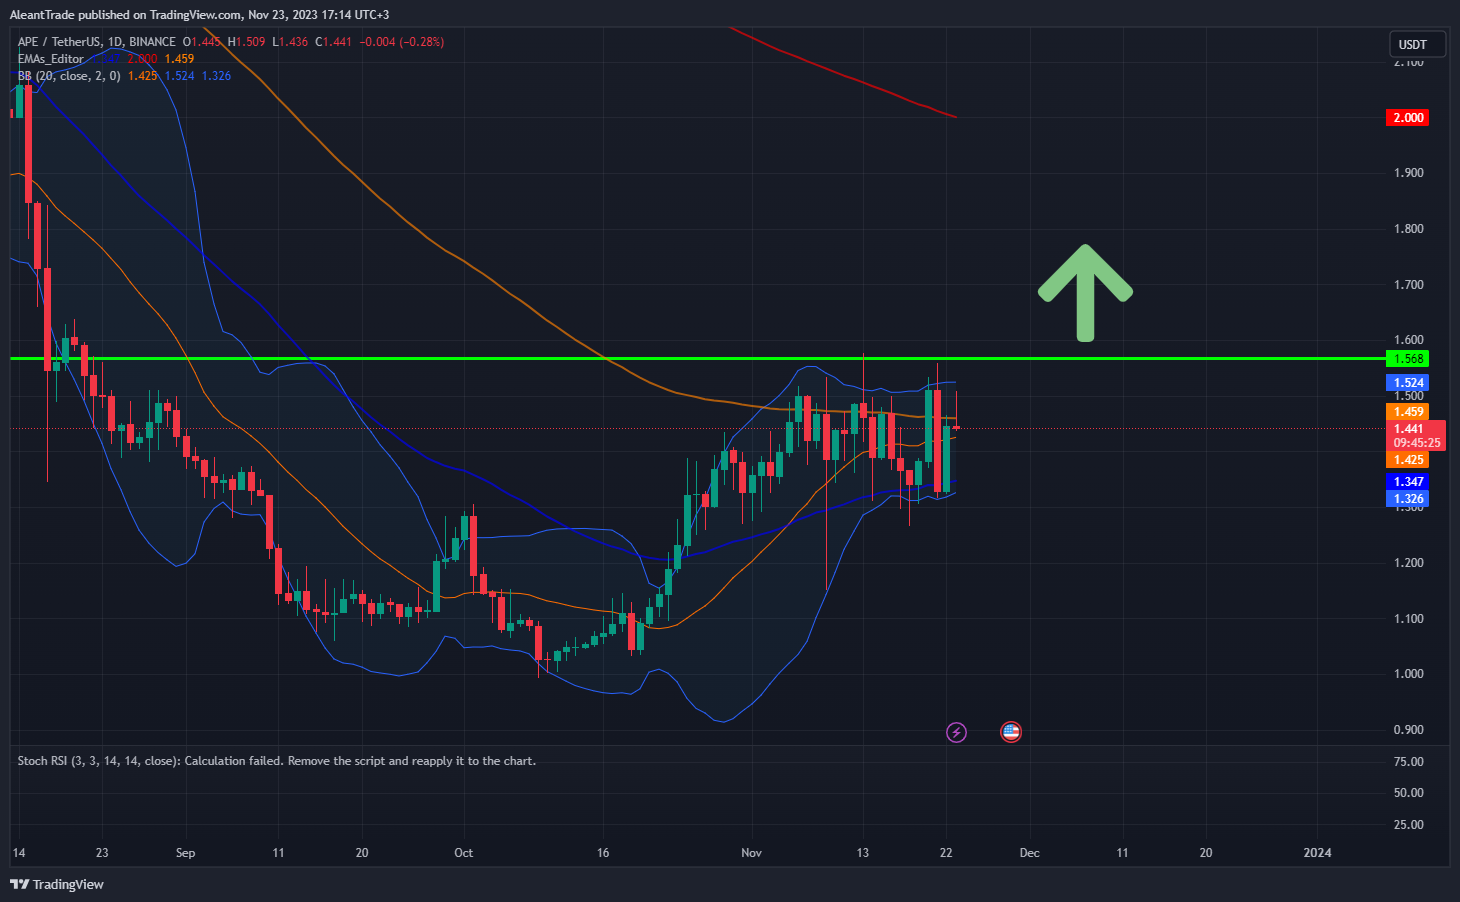Image resolution: width=1460 pixels, height=902 pixels.
Task: Click the US flag economic event icon
Action: (1011, 732)
